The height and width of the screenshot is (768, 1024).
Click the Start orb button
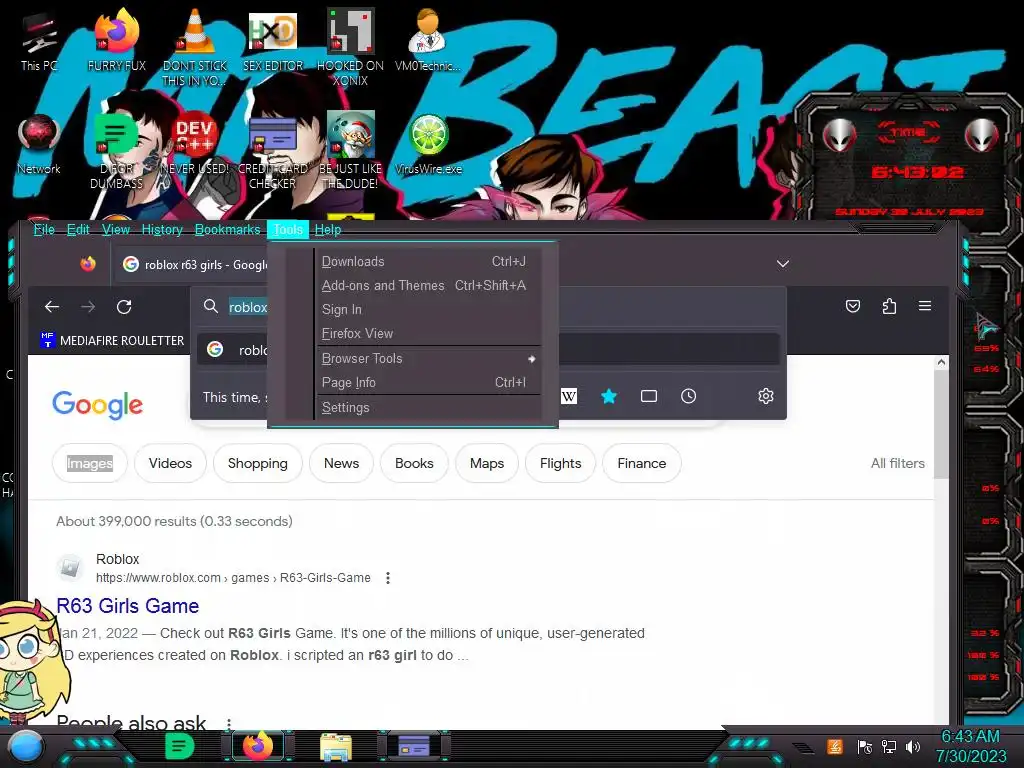pyautogui.click(x=25, y=746)
